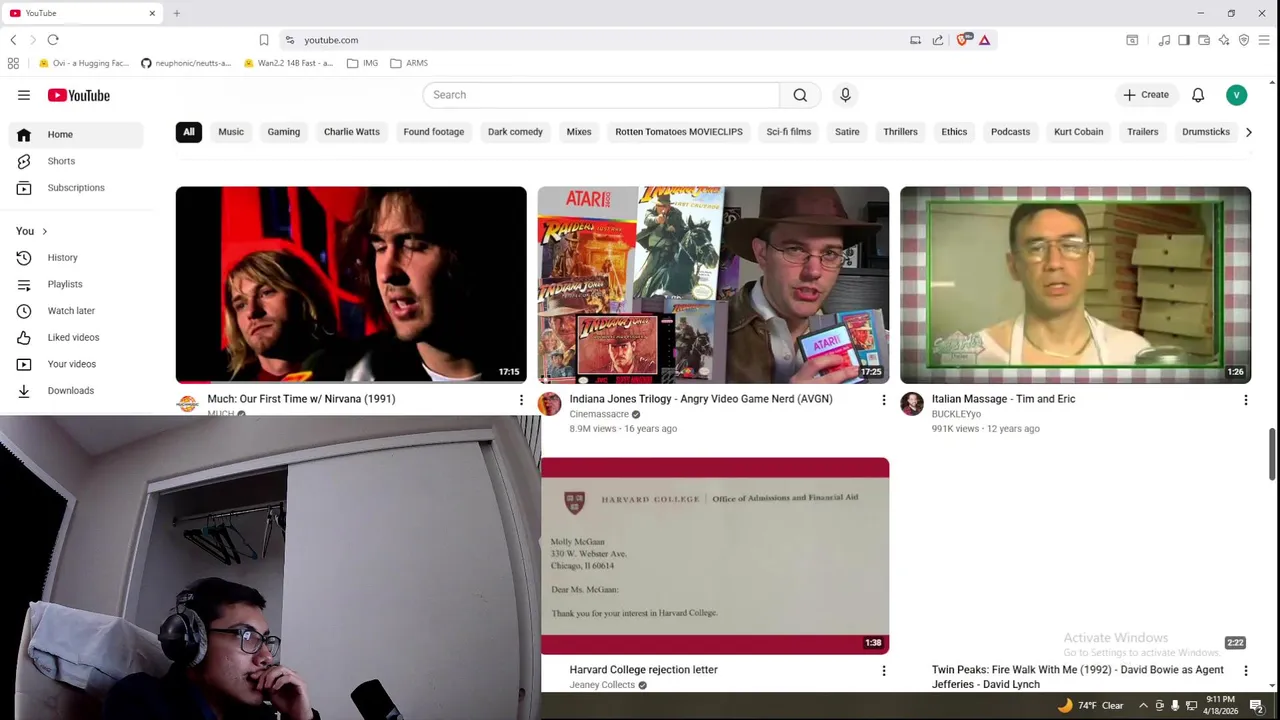
Task: Click the YouTube logo
Action: (x=78, y=95)
